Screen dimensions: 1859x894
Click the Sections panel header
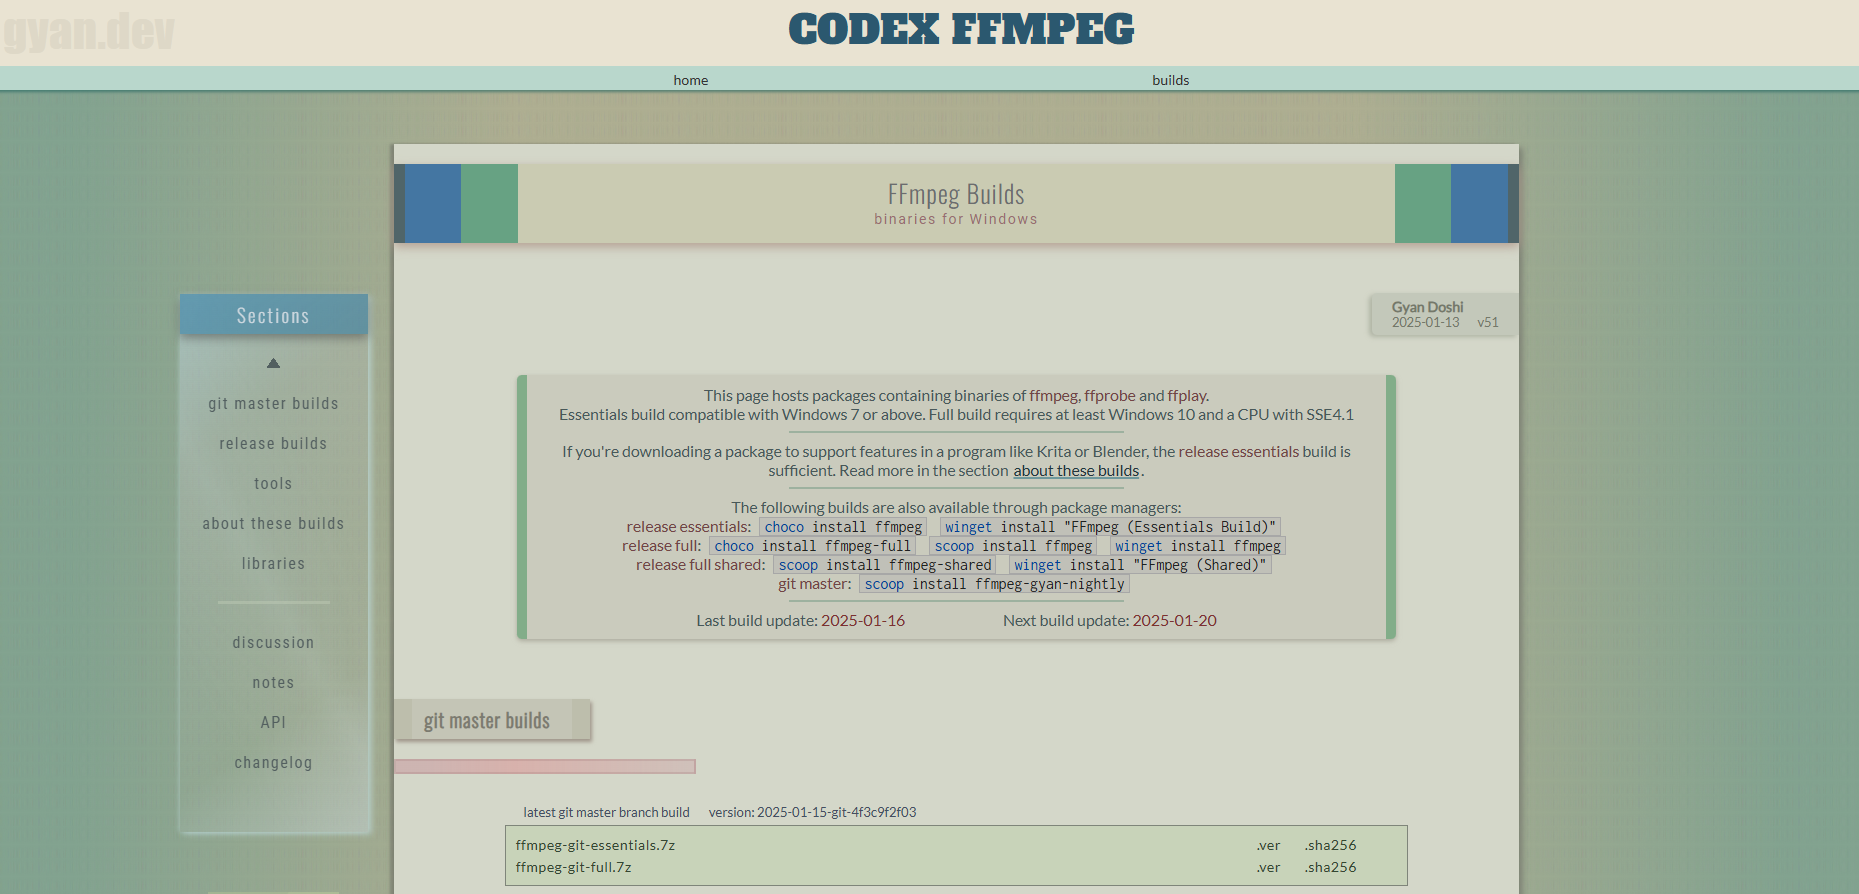pos(273,315)
